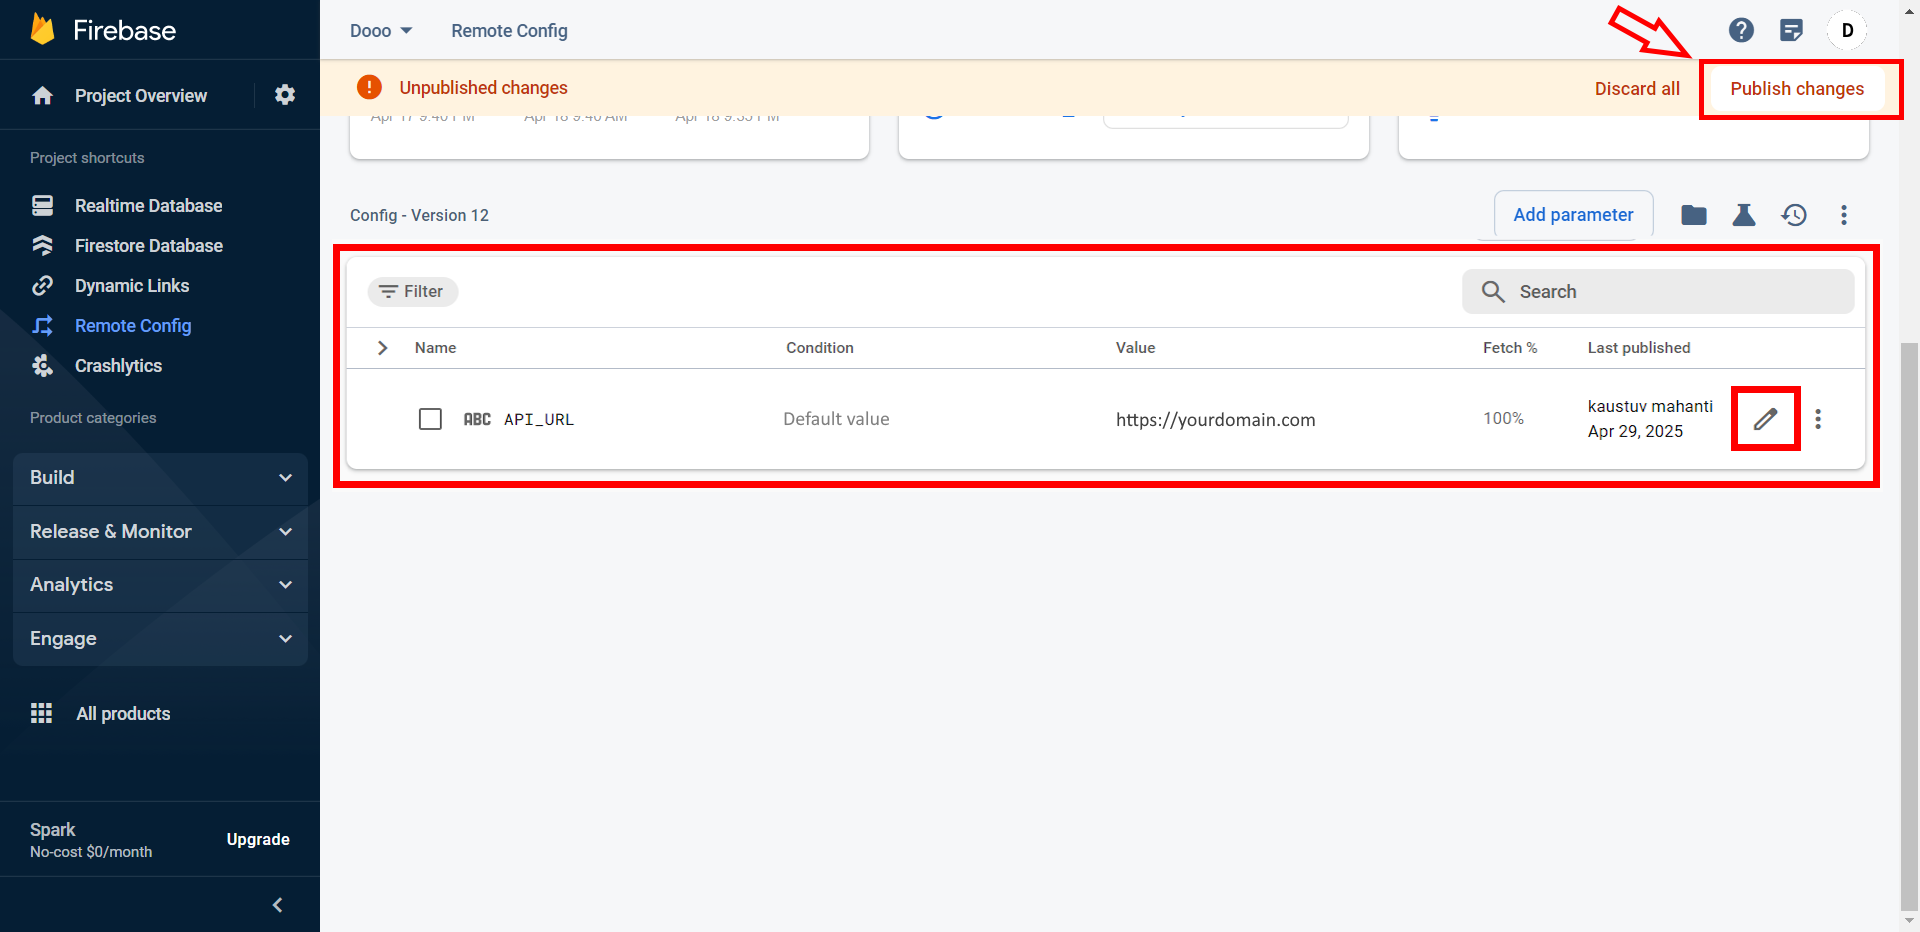Screen dimensions: 1920x932
Task: Open the Filter chip
Action: (413, 292)
